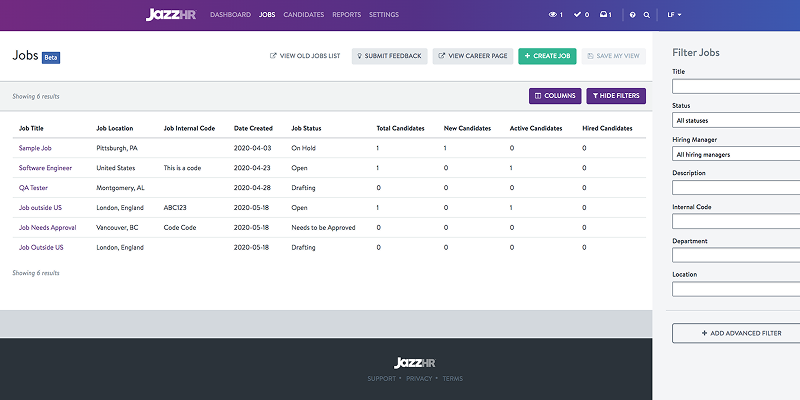Image resolution: width=800 pixels, height=400 pixels.
Task: Click the Create Job button
Action: coord(547,56)
